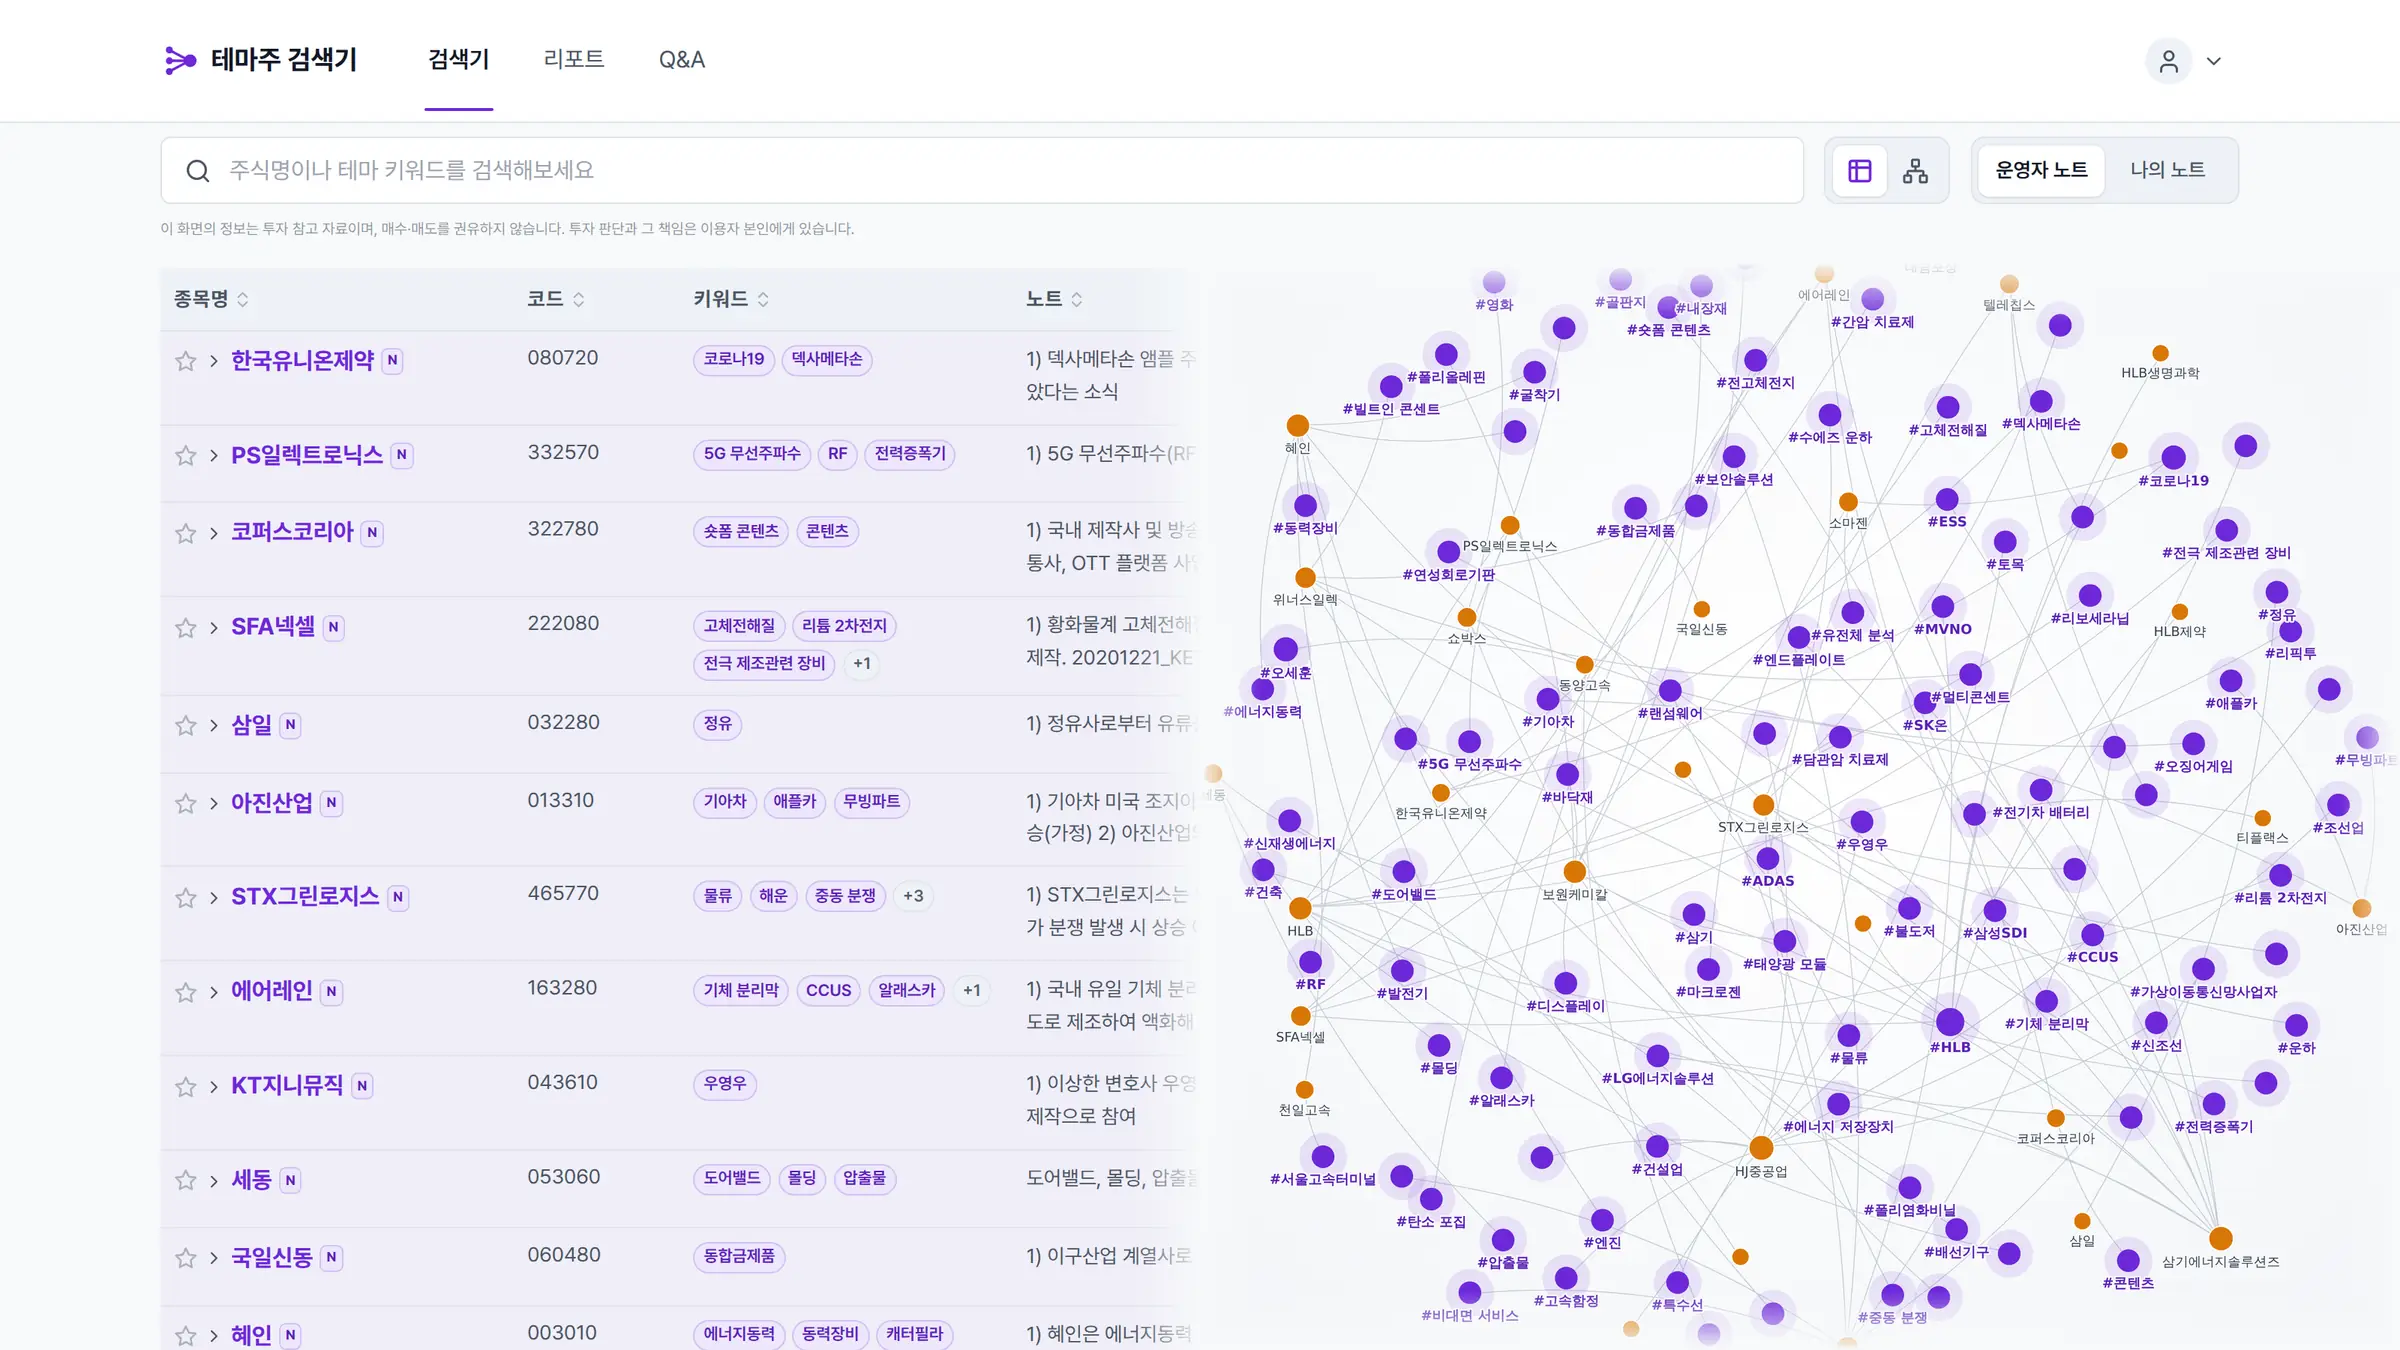
Task: Star STX그린로지스 as favorite
Action: pos(185,898)
